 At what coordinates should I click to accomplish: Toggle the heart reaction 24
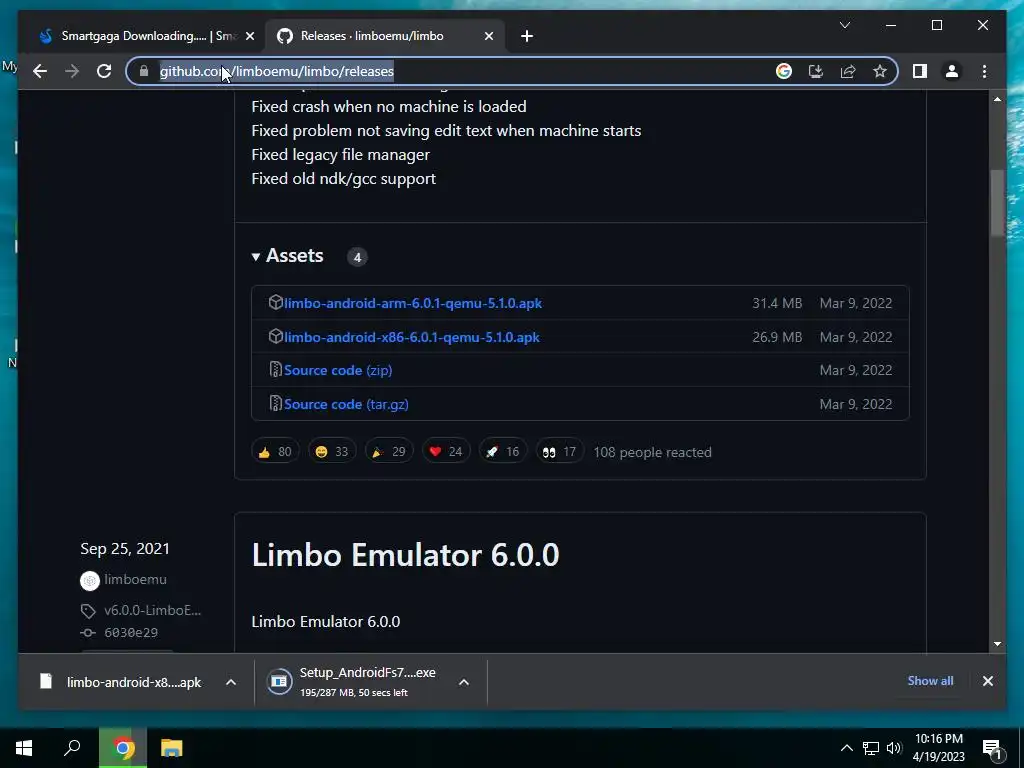click(446, 451)
